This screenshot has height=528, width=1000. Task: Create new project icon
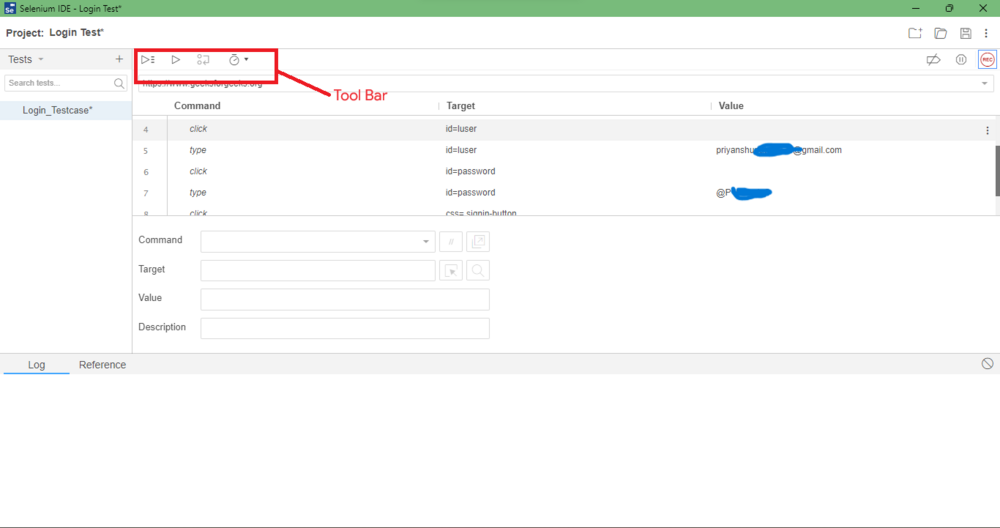[915, 33]
